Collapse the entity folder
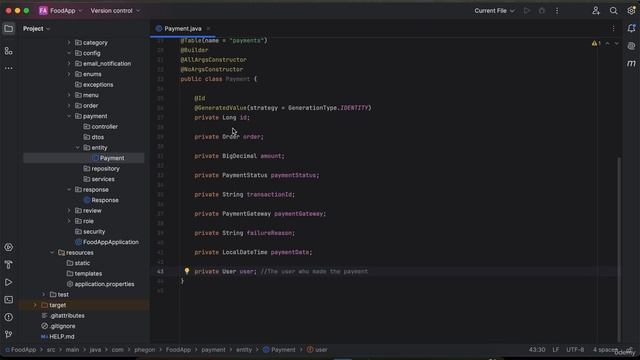This screenshot has height=360, width=640. (x=78, y=148)
